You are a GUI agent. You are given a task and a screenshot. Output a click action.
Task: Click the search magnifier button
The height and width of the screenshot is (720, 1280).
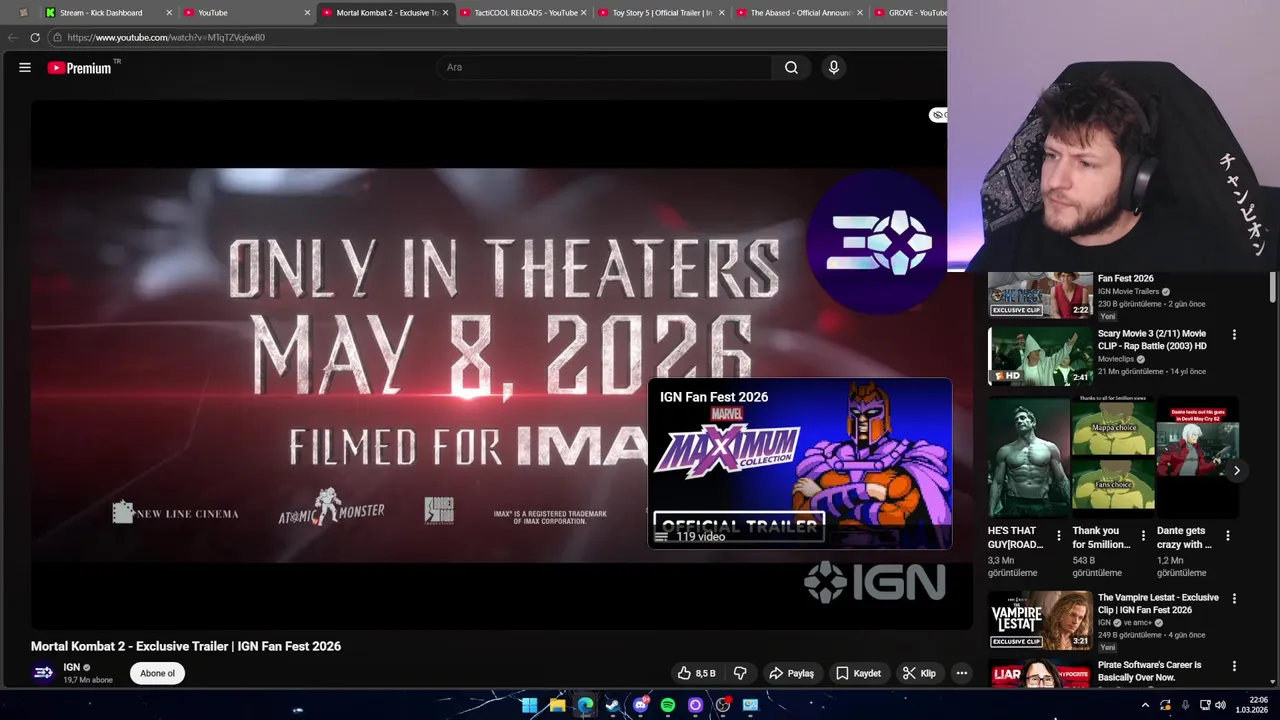[x=791, y=67]
